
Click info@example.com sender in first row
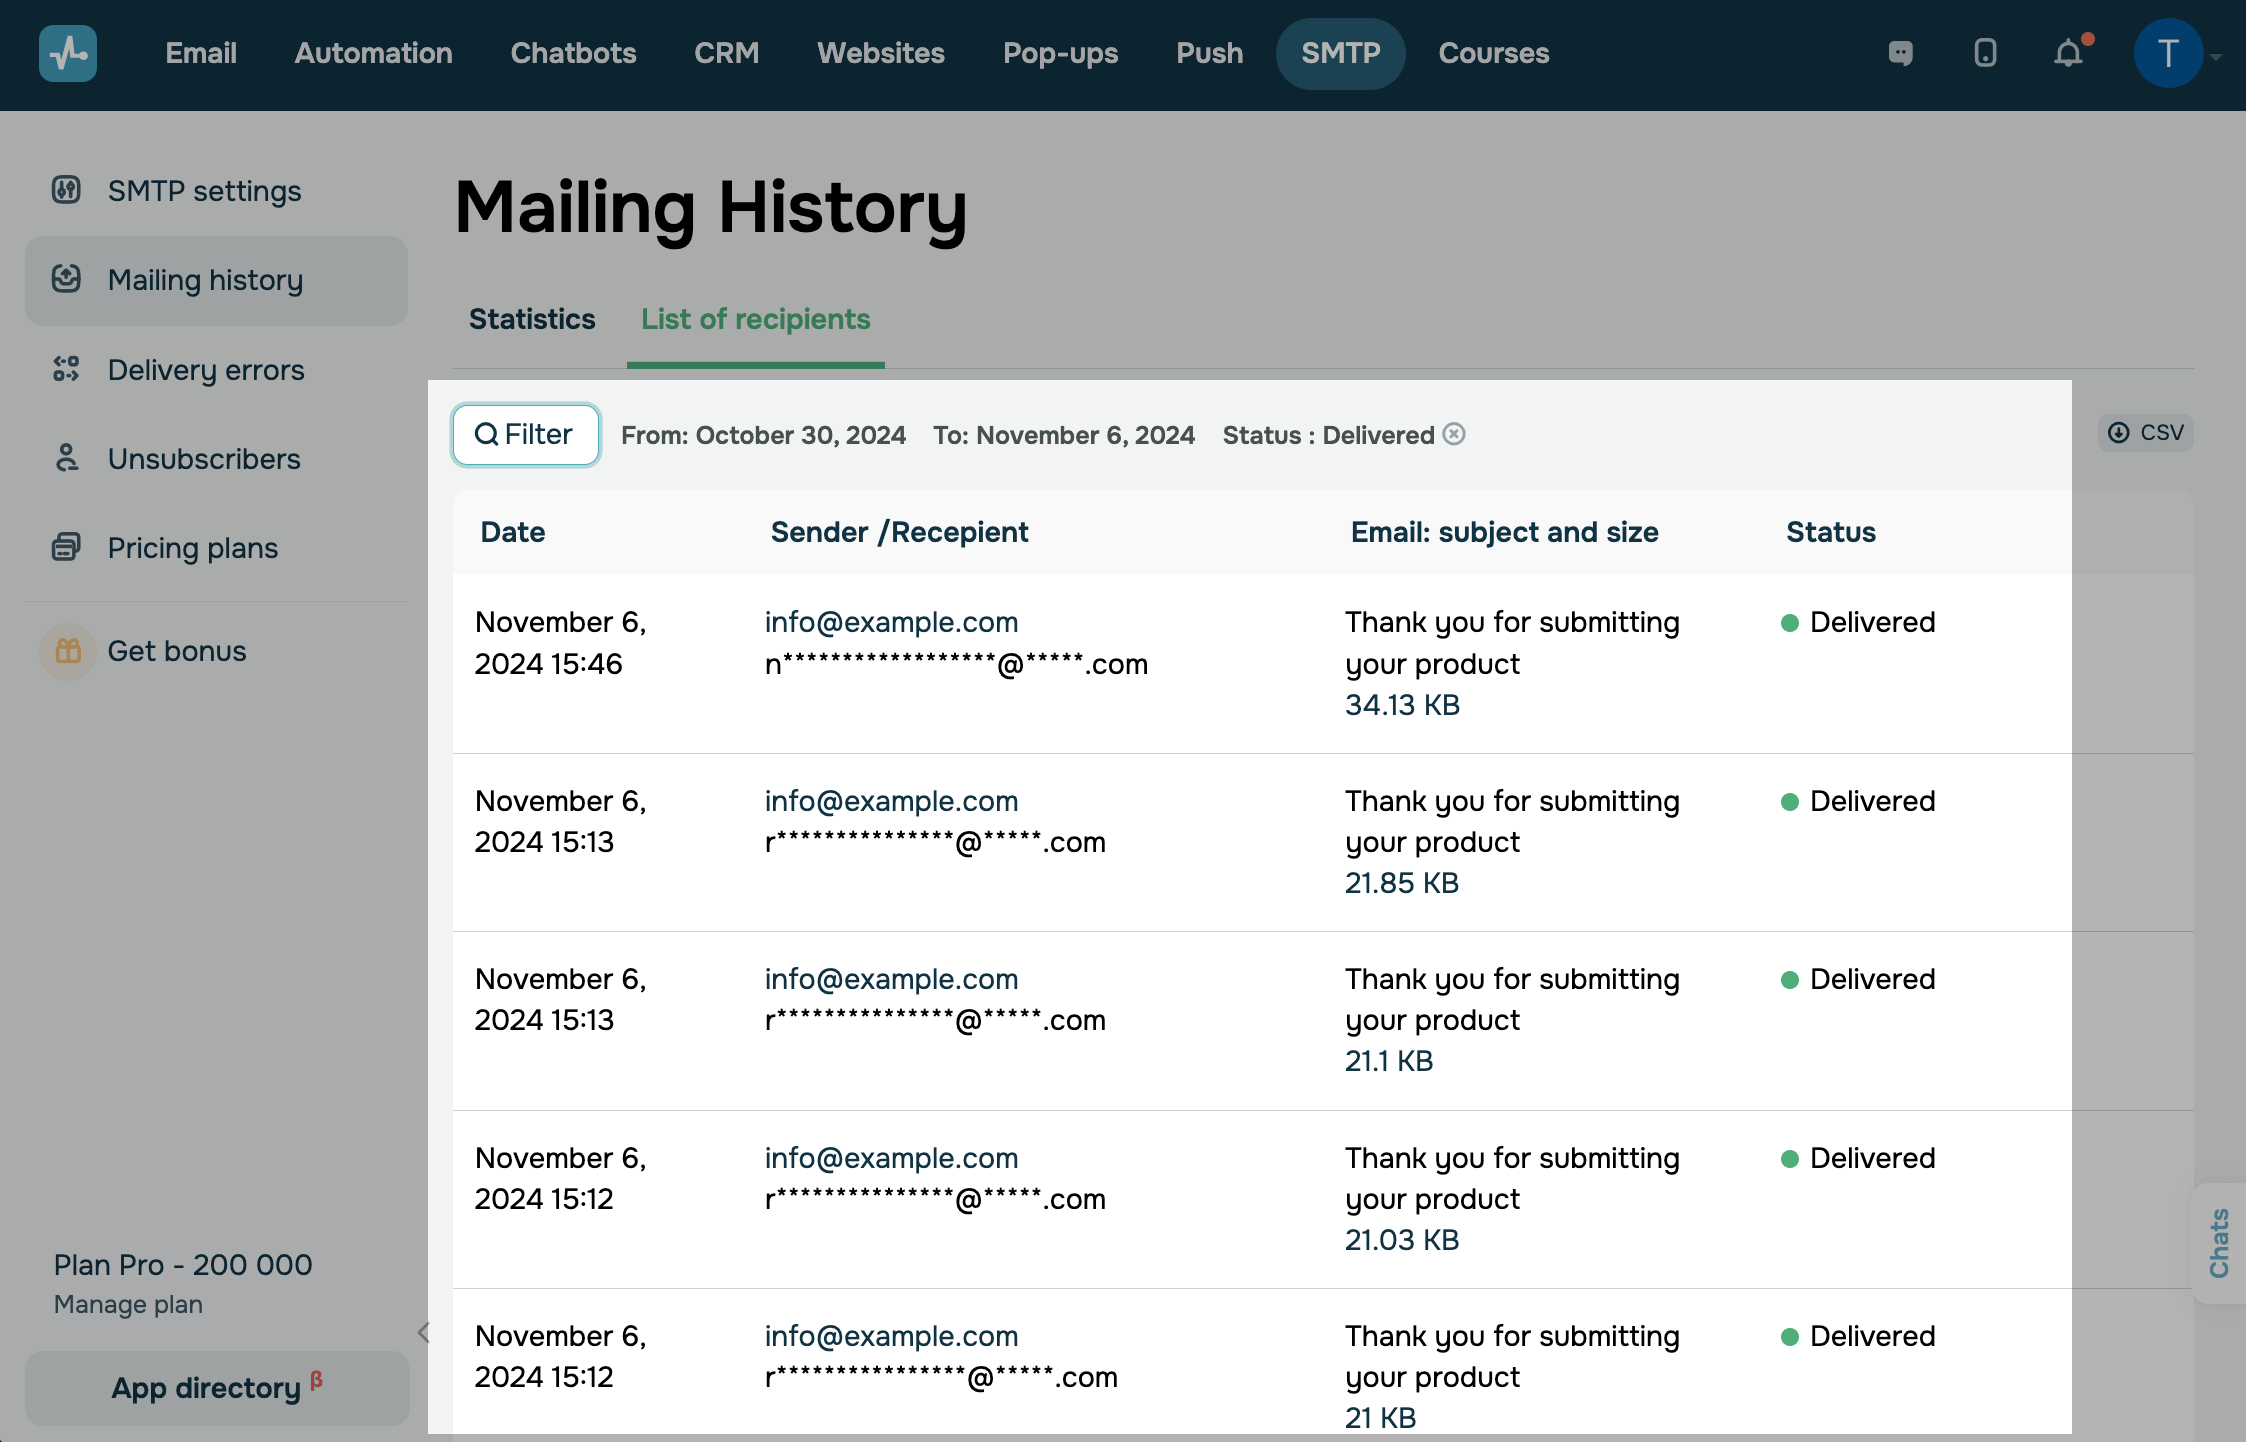[x=891, y=622]
